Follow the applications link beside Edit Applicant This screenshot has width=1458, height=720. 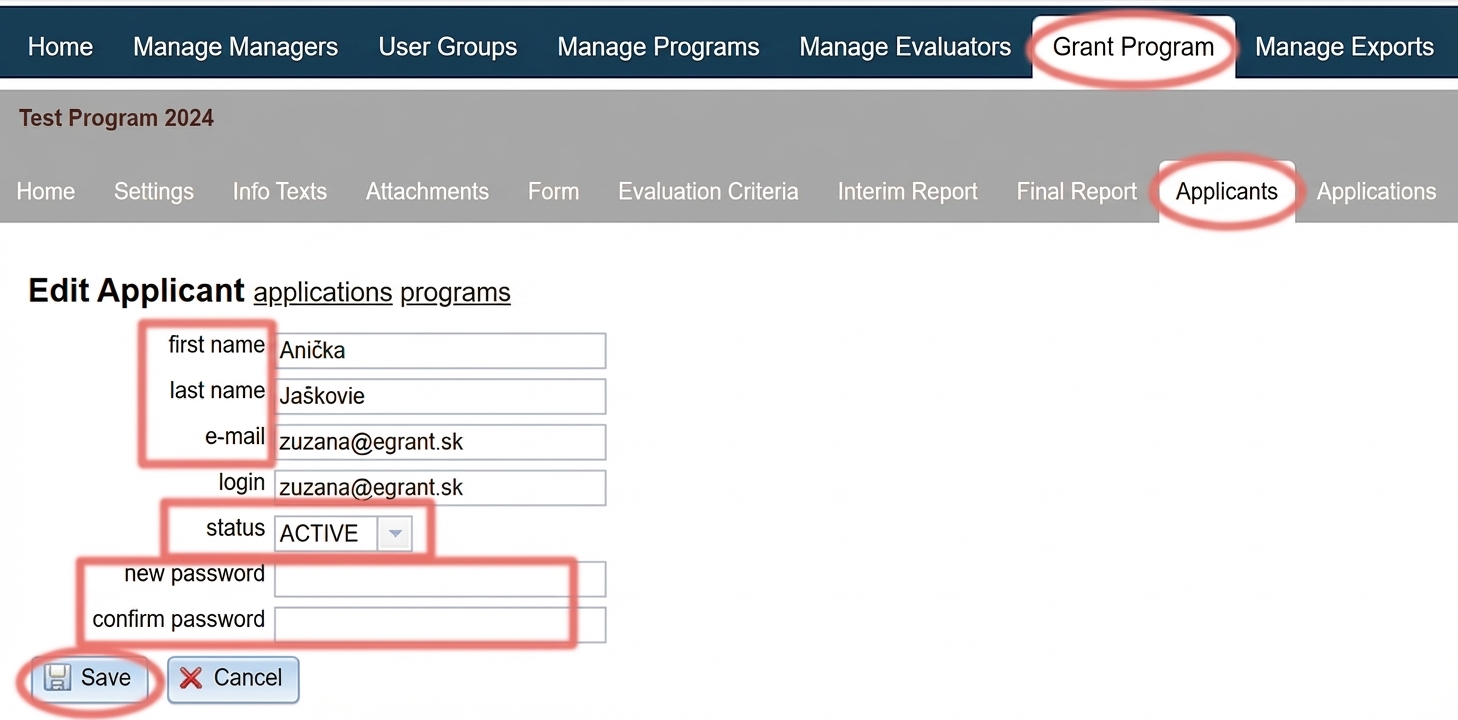click(323, 292)
